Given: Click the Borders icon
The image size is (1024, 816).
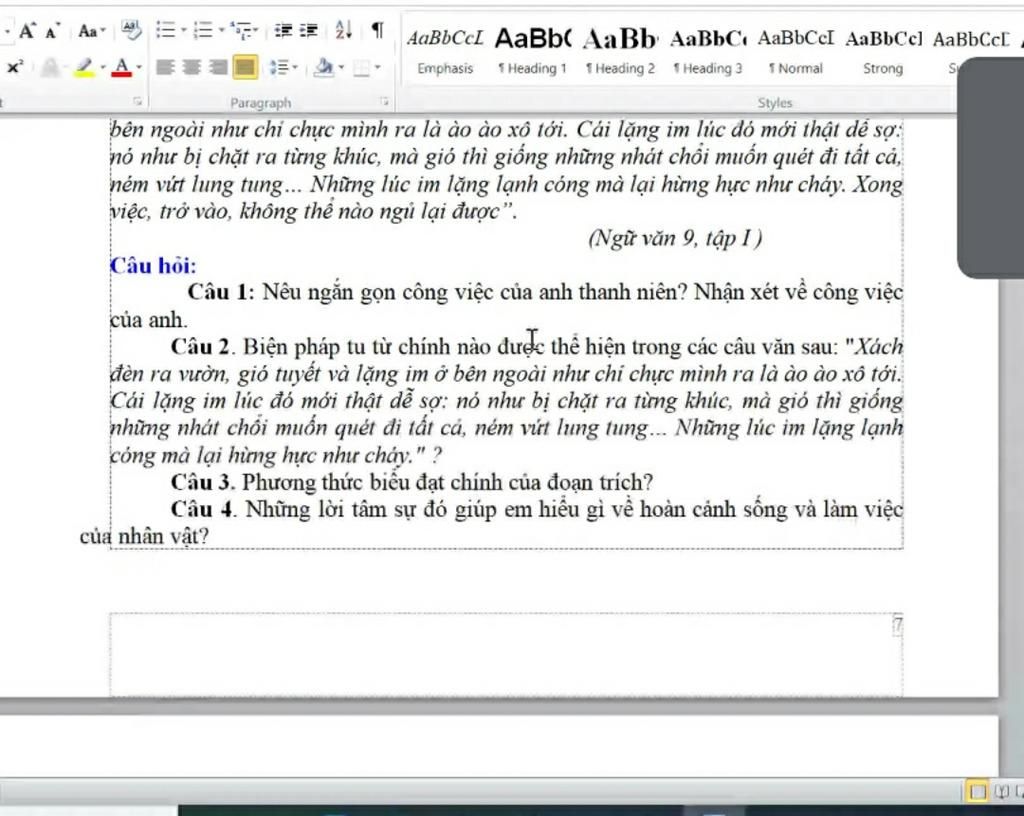Looking at the screenshot, I should [x=361, y=67].
